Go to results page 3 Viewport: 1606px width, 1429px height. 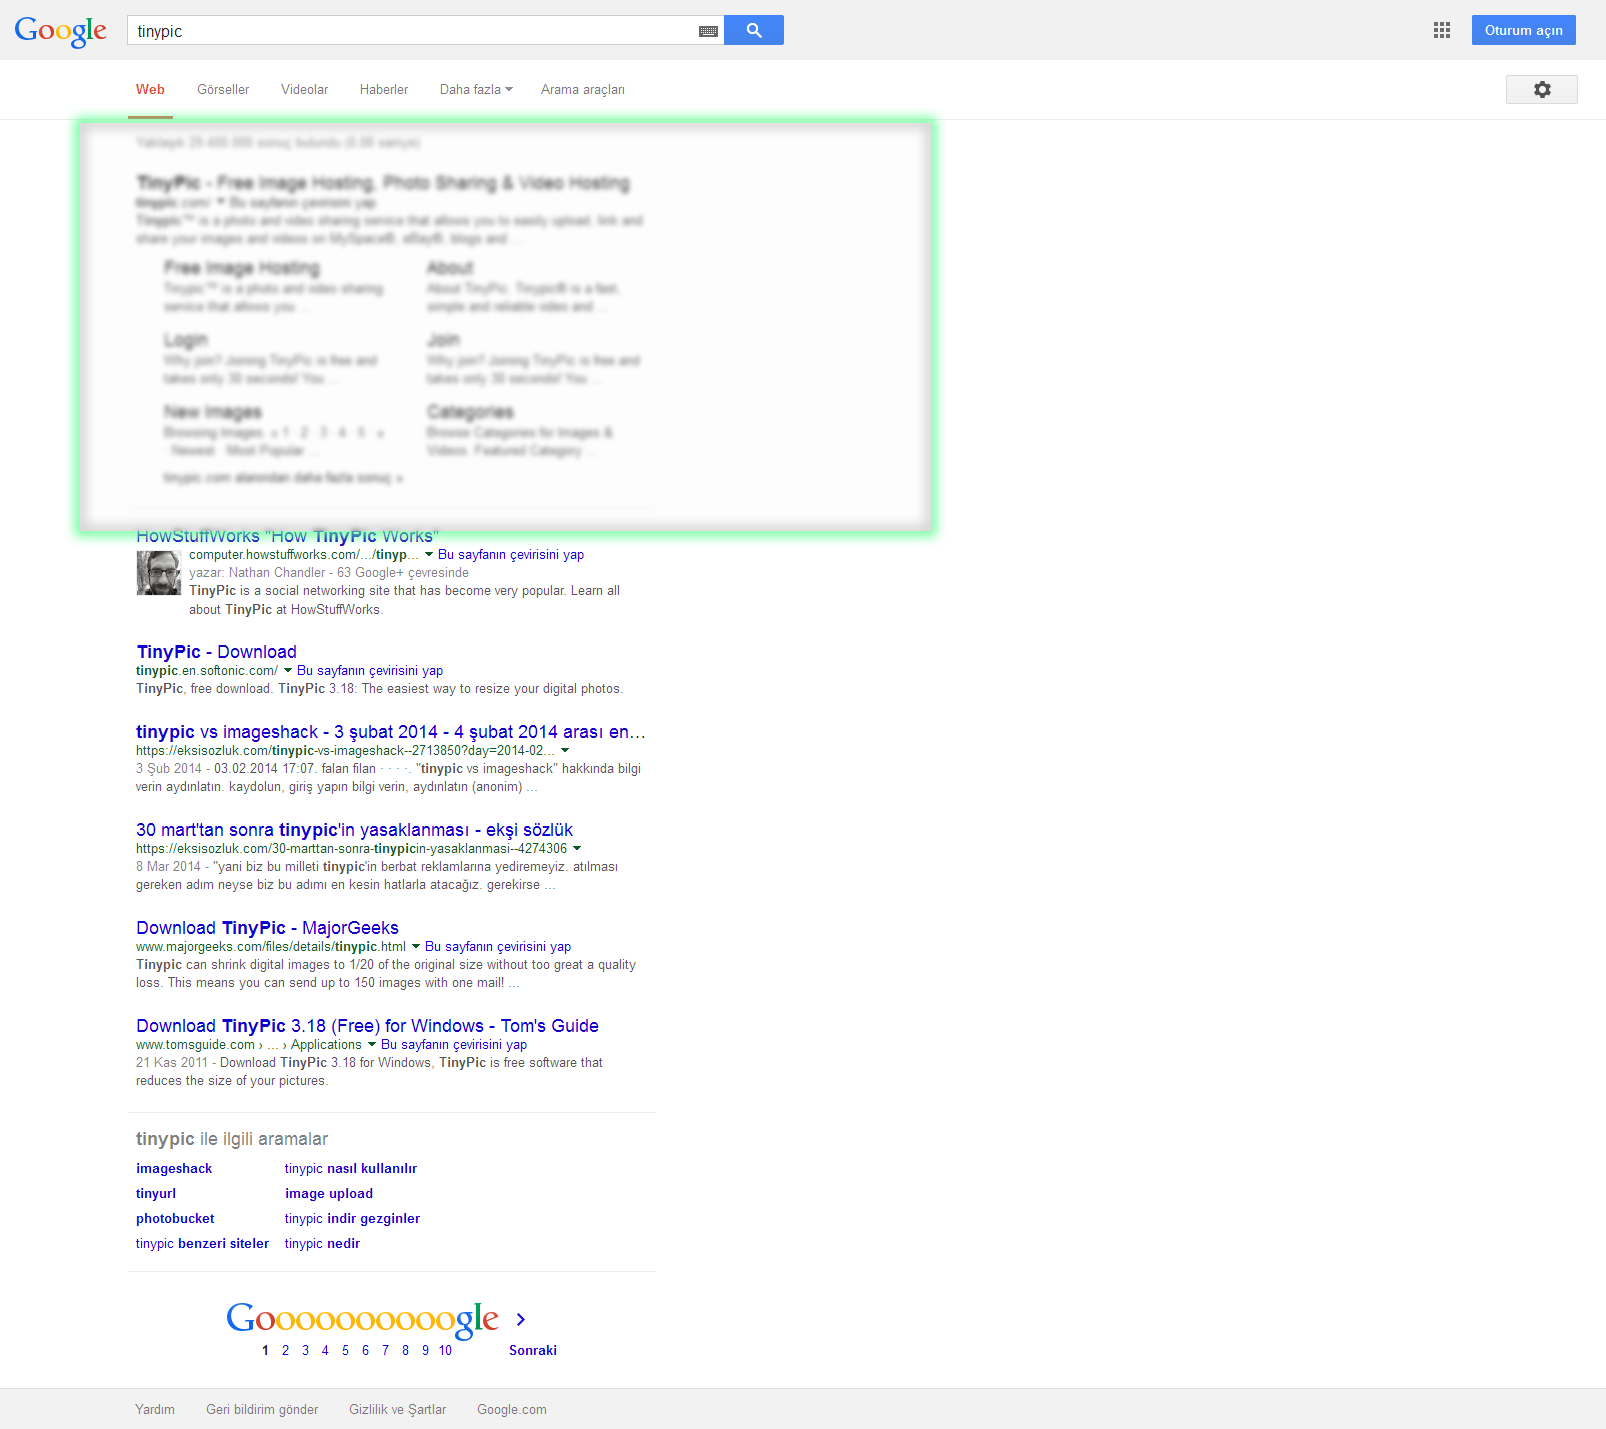click(x=305, y=1350)
